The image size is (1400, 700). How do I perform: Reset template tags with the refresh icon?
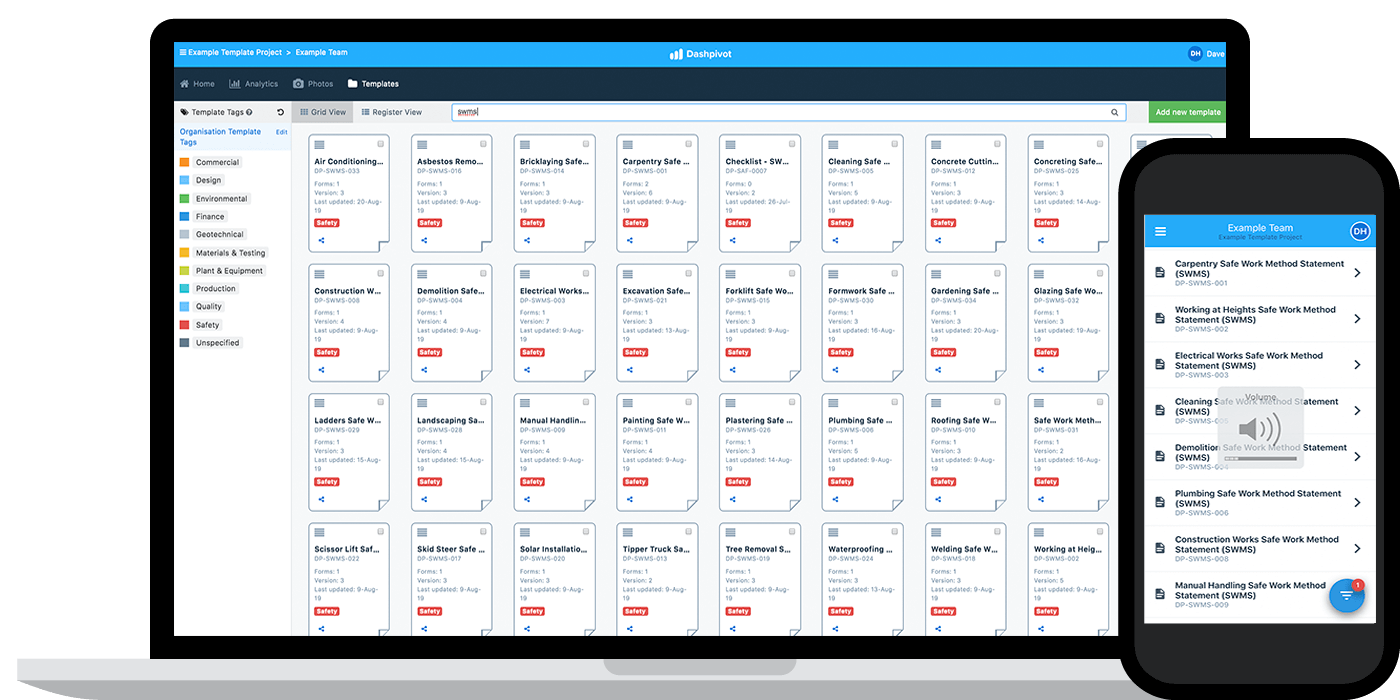(x=280, y=112)
